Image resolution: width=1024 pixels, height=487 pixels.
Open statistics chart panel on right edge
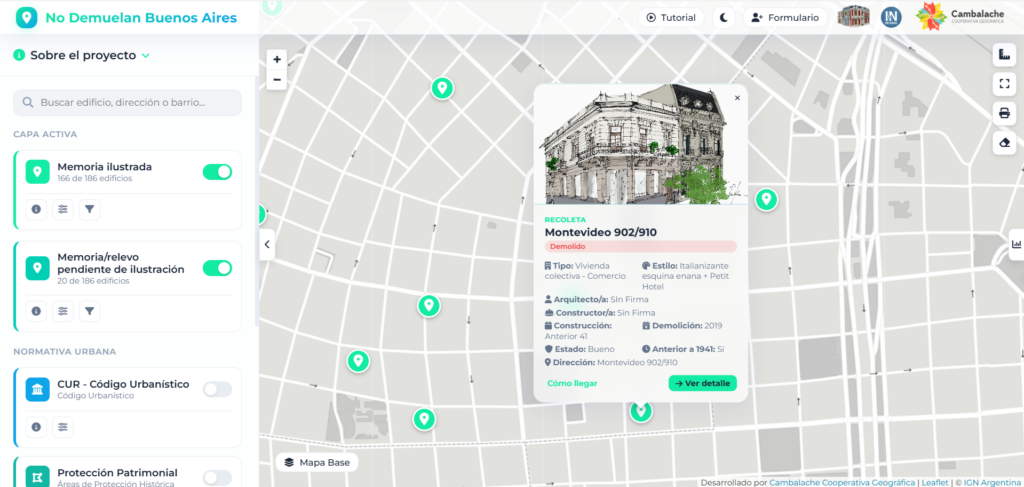(x=1016, y=244)
